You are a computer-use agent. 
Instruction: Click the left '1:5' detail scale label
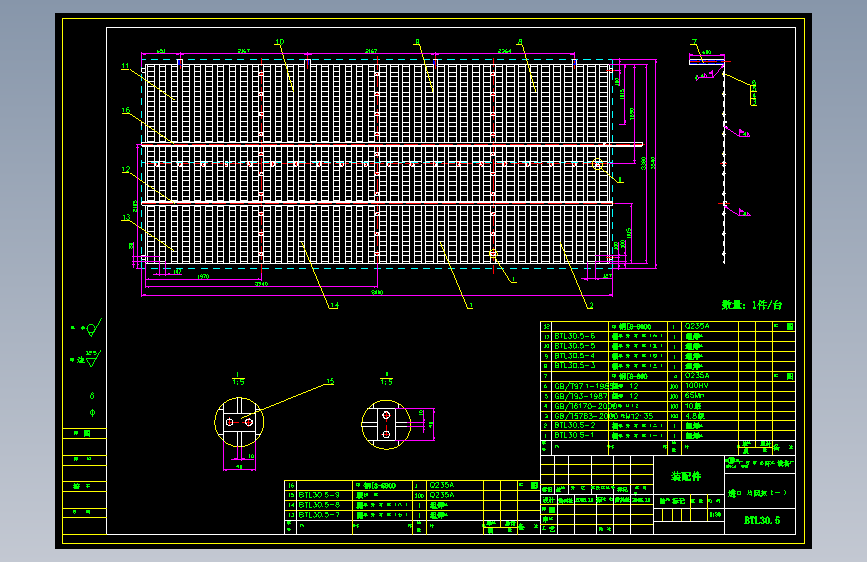tap(238, 382)
